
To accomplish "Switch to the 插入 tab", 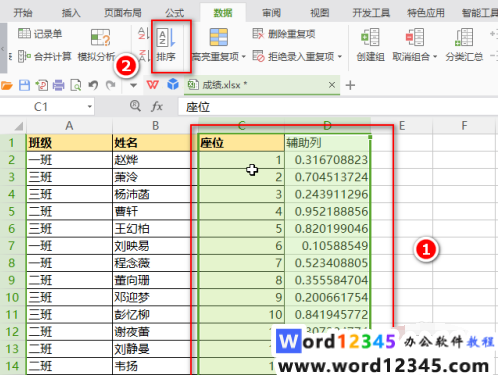I will point(71,13).
